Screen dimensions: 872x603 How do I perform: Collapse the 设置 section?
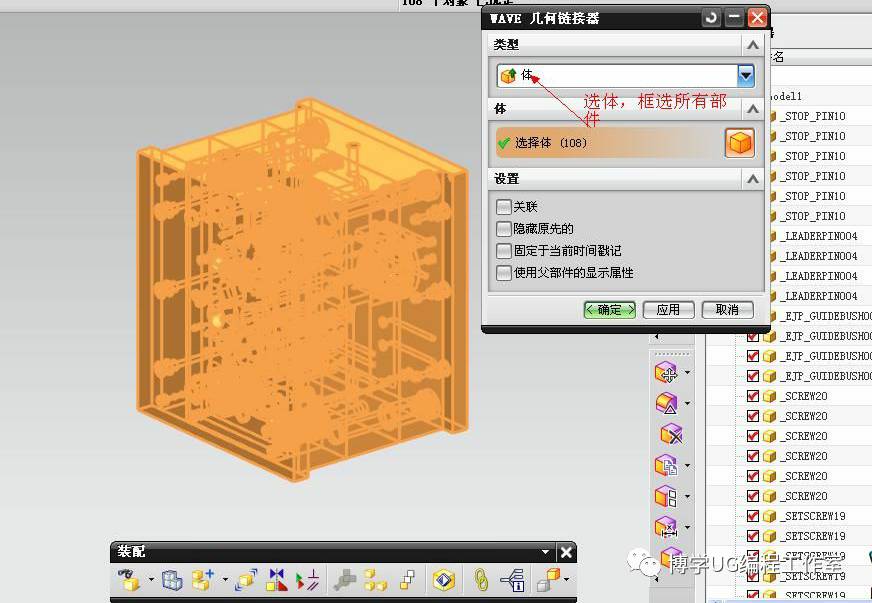752,179
